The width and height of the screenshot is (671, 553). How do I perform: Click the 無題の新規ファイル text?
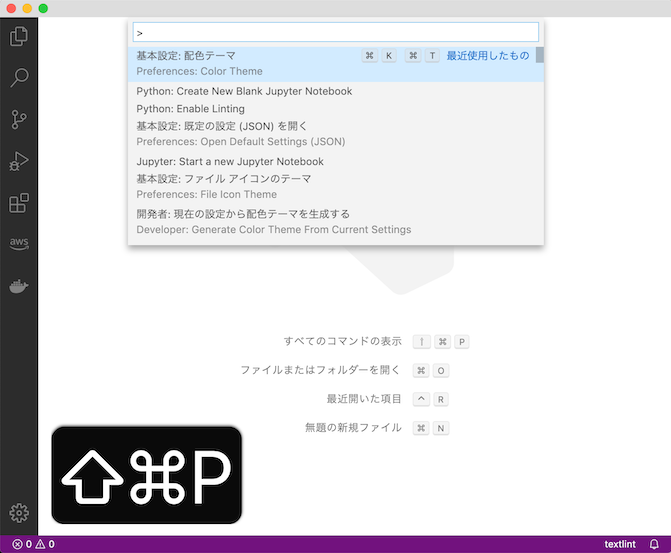coord(353,428)
